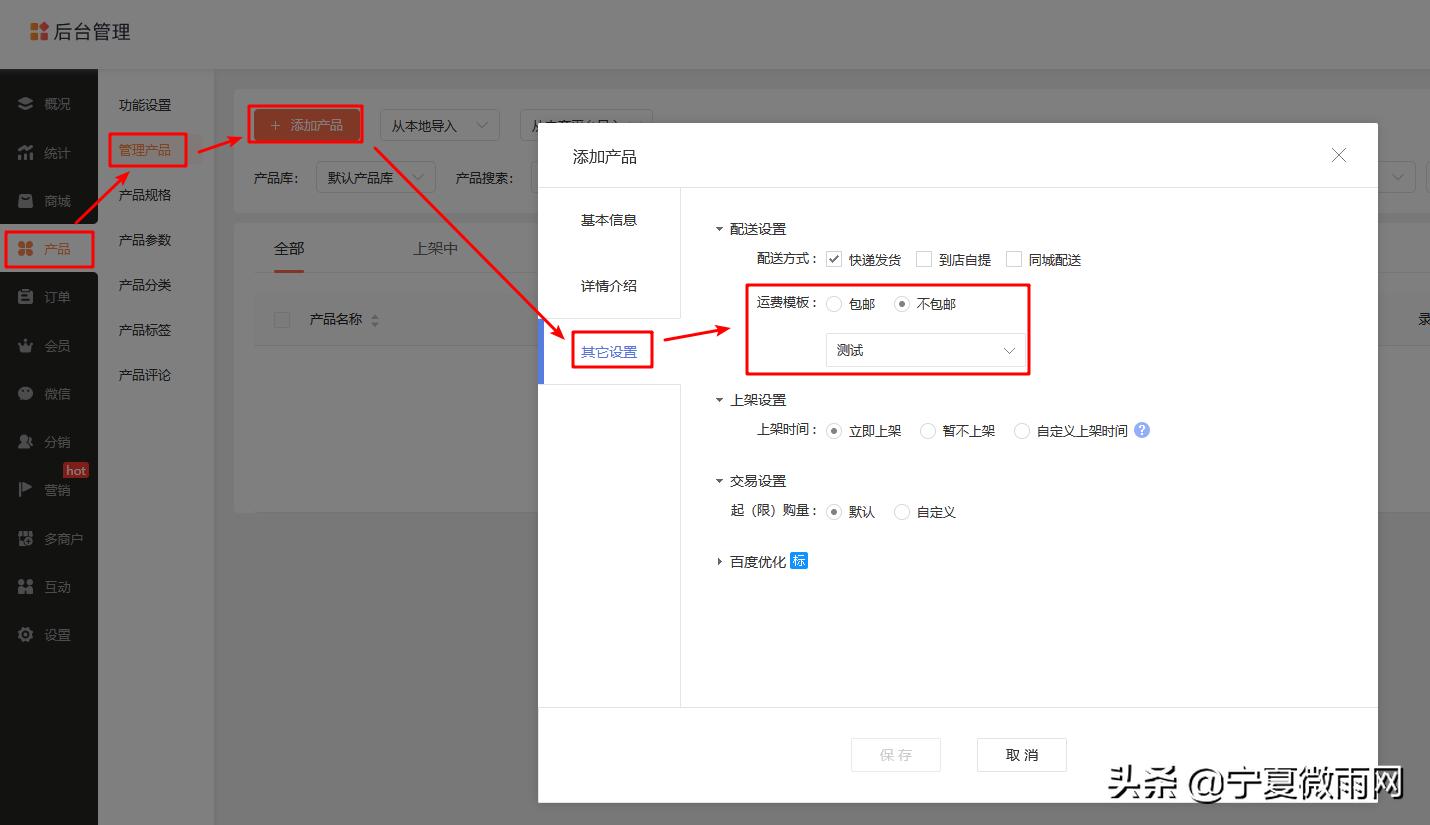The width and height of the screenshot is (1430, 825).
Task: Select the 包邮 free shipping radio button
Action: tap(834, 304)
